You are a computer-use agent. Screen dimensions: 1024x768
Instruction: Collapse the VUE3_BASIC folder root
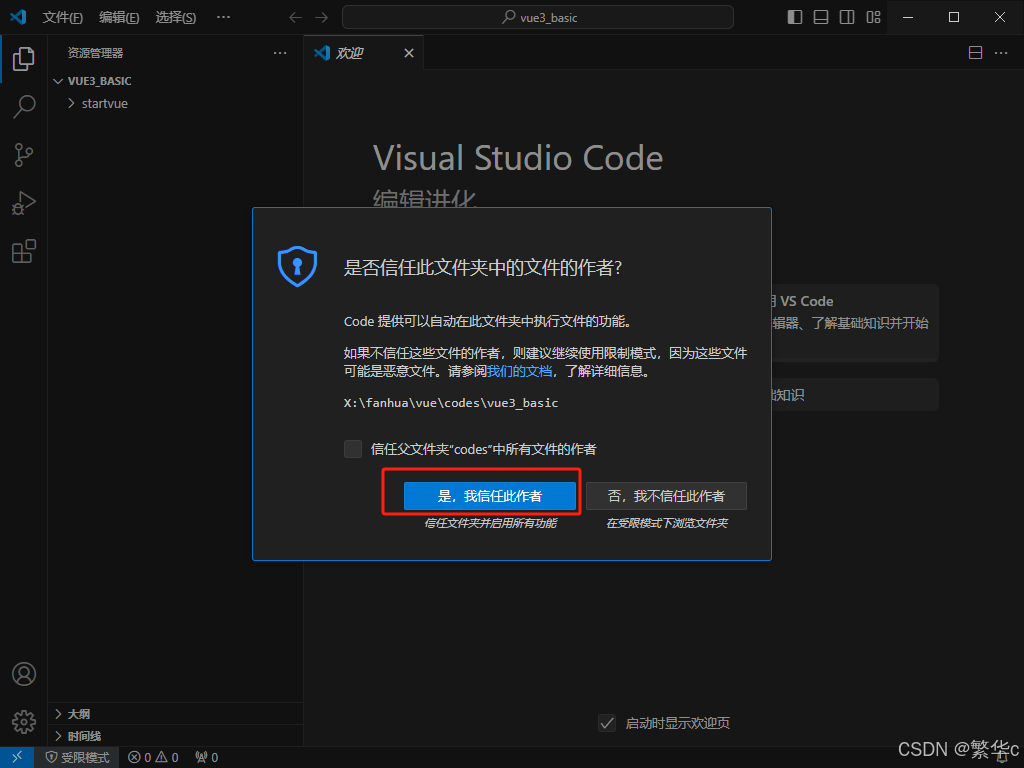coord(175,81)
